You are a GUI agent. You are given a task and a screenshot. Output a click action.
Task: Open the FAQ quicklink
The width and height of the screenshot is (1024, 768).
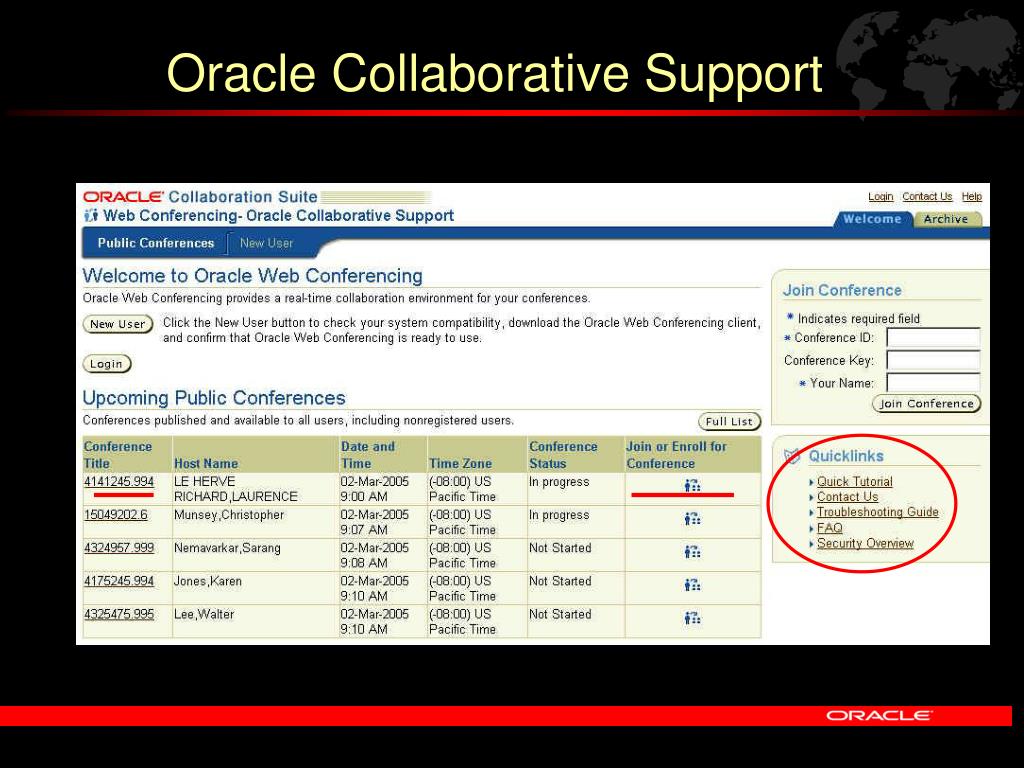click(x=829, y=528)
